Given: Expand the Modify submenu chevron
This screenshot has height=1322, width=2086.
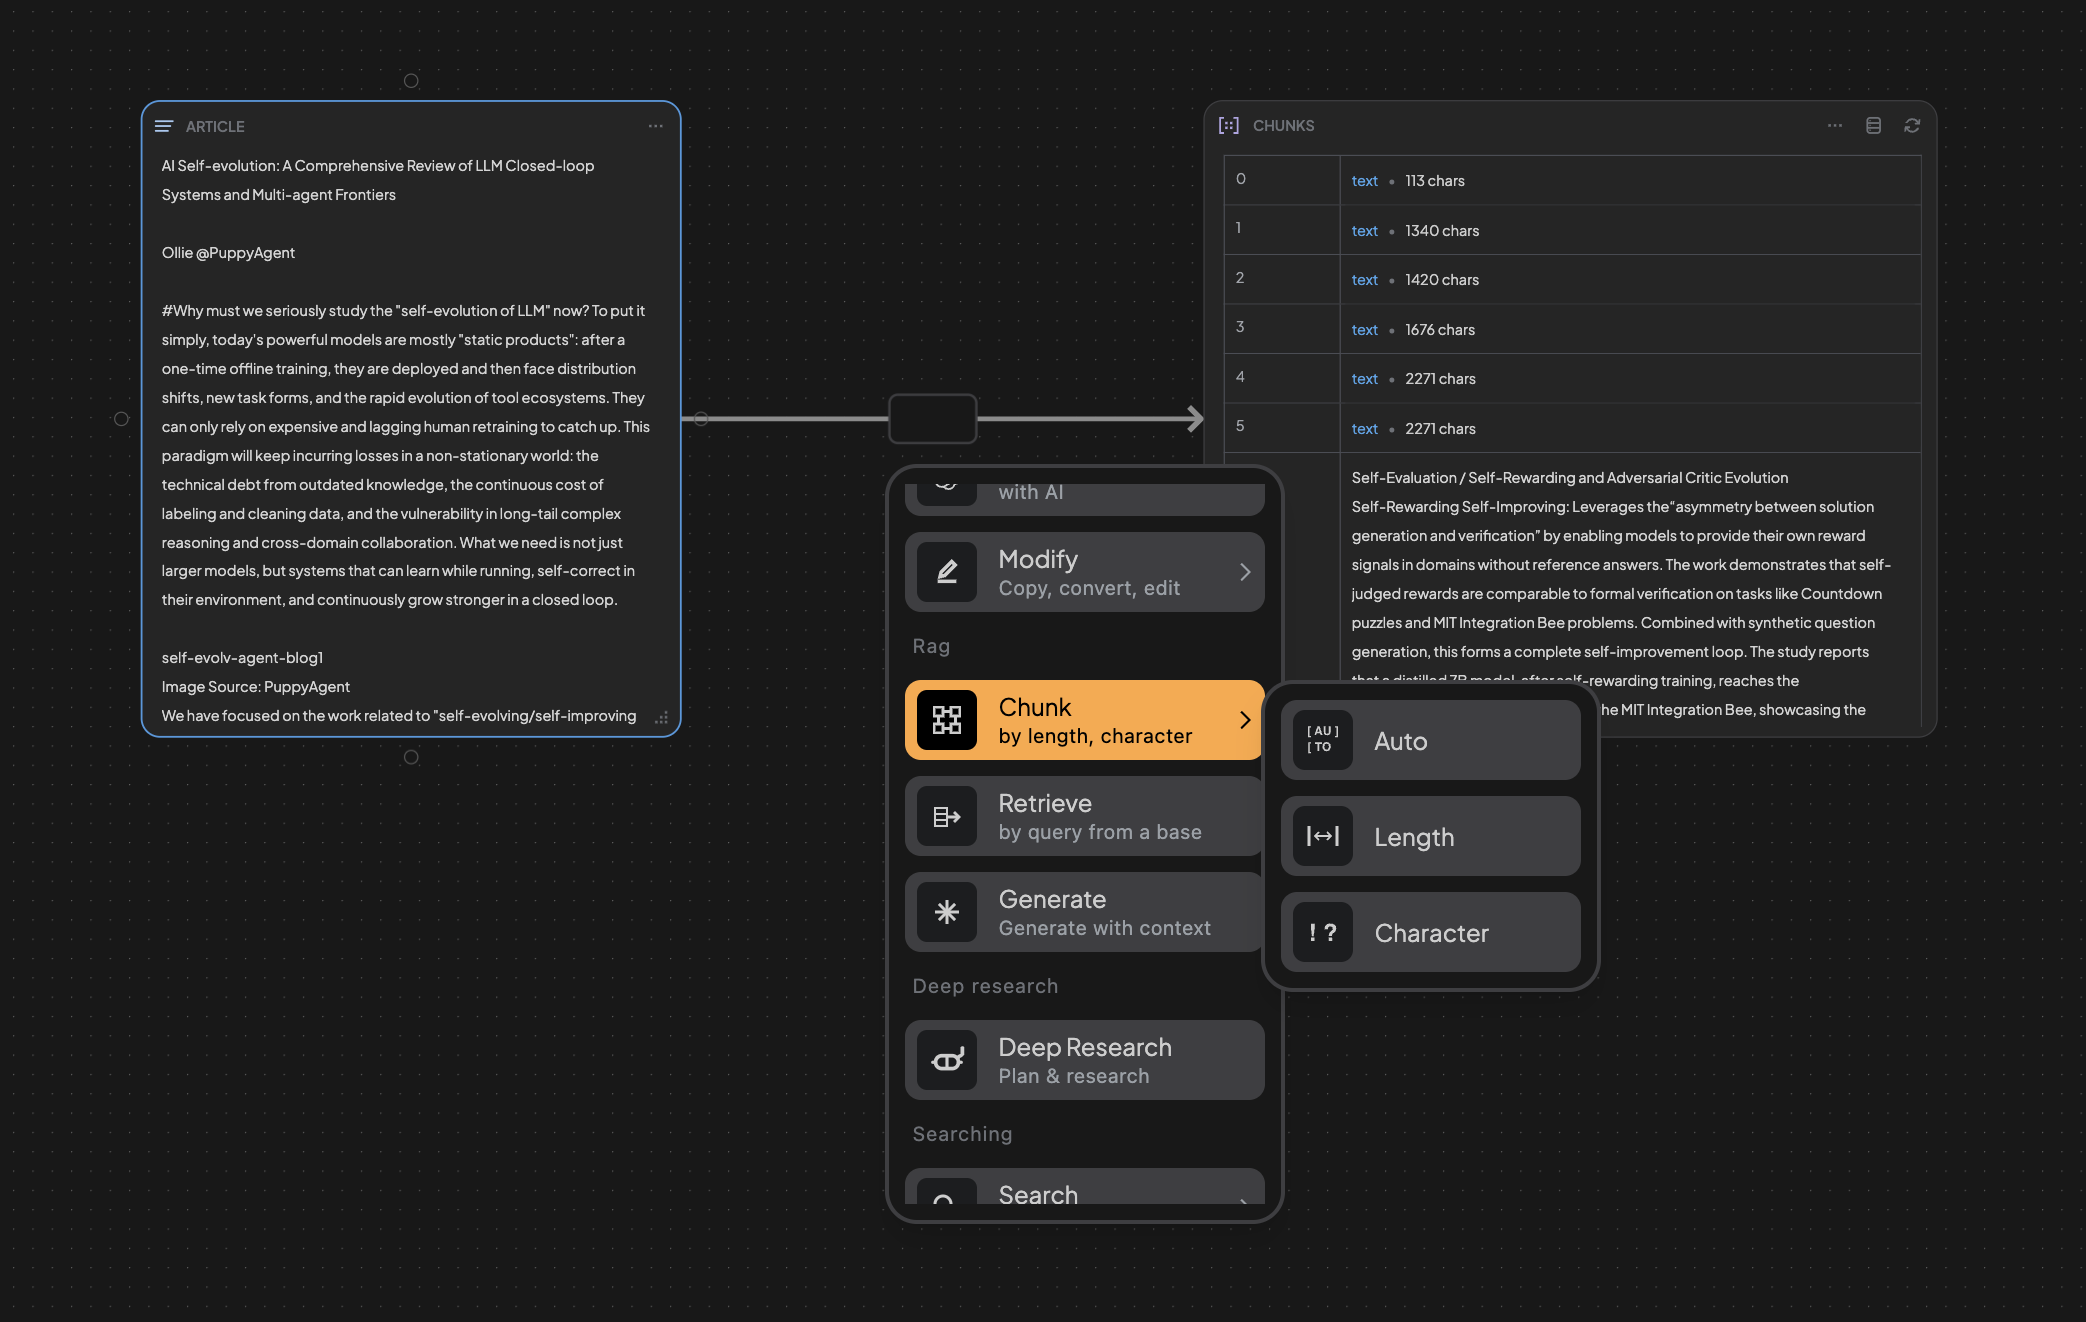Looking at the screenshot, I should (x=1245, y=572).
